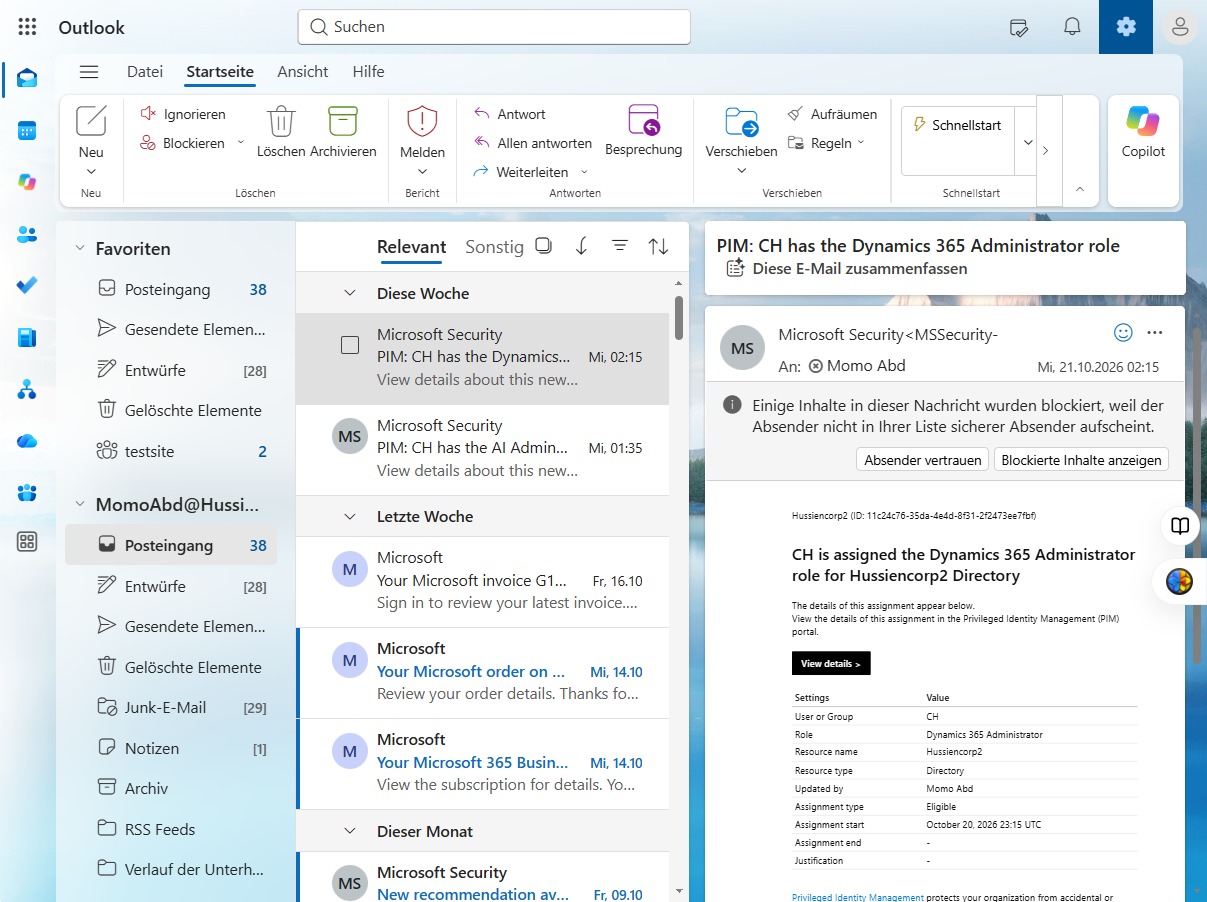Click the Archivieren icon in ribbon
The image size is (1207, 902).
[343, 122]
